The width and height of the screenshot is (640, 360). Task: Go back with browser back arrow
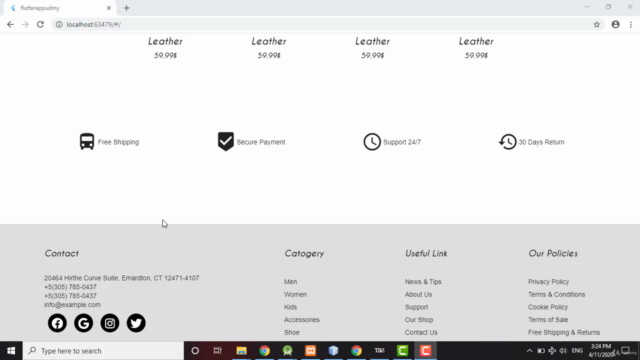click(10, 24)
